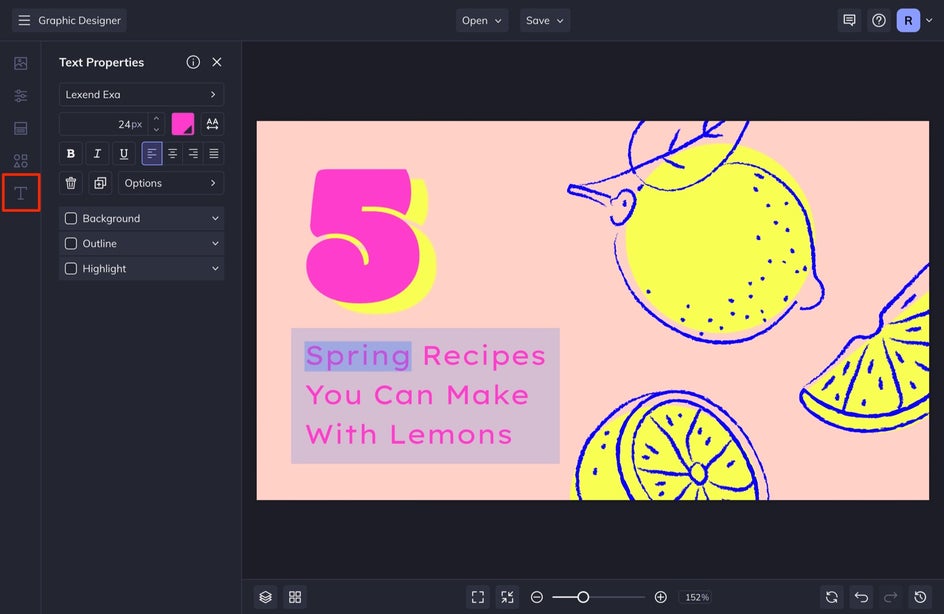Open the Templates sidebar icon
The image size is (944, 614).
coord(20,128)
